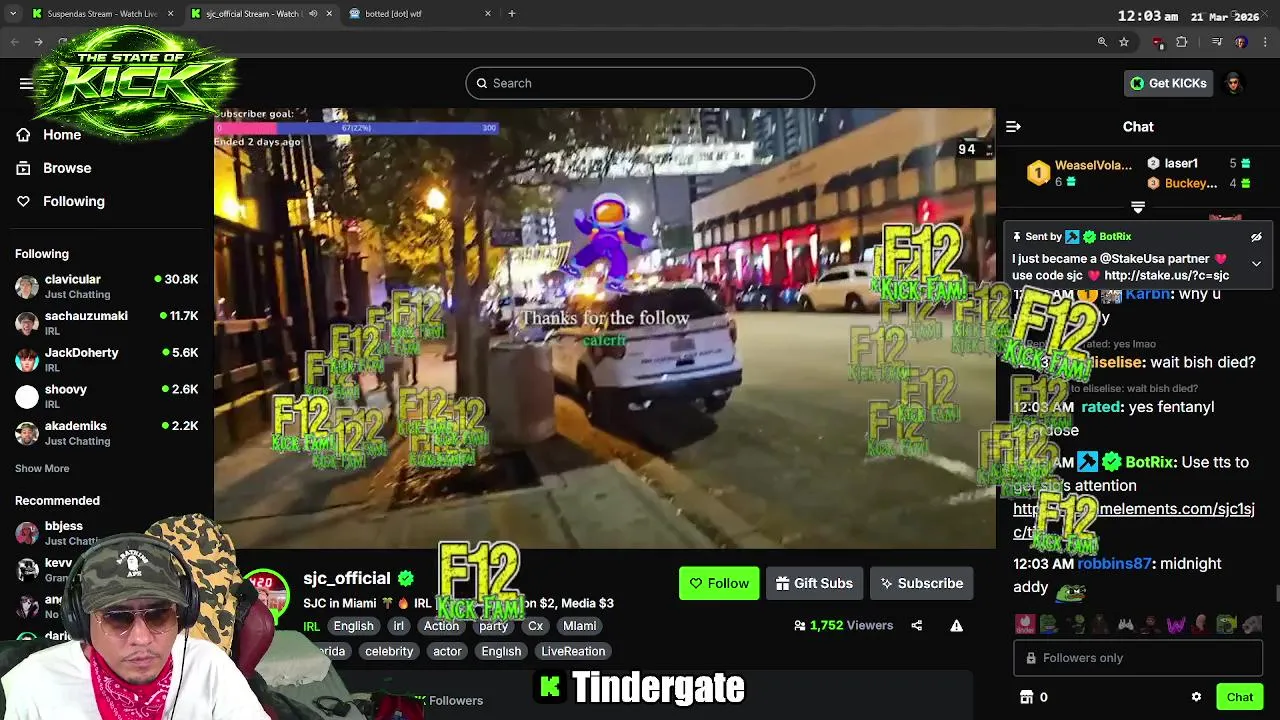The height and width of the screenshot is (720, 1280).
Task: Open the browser three-dot menu
Action: [x=1264, y=42]
